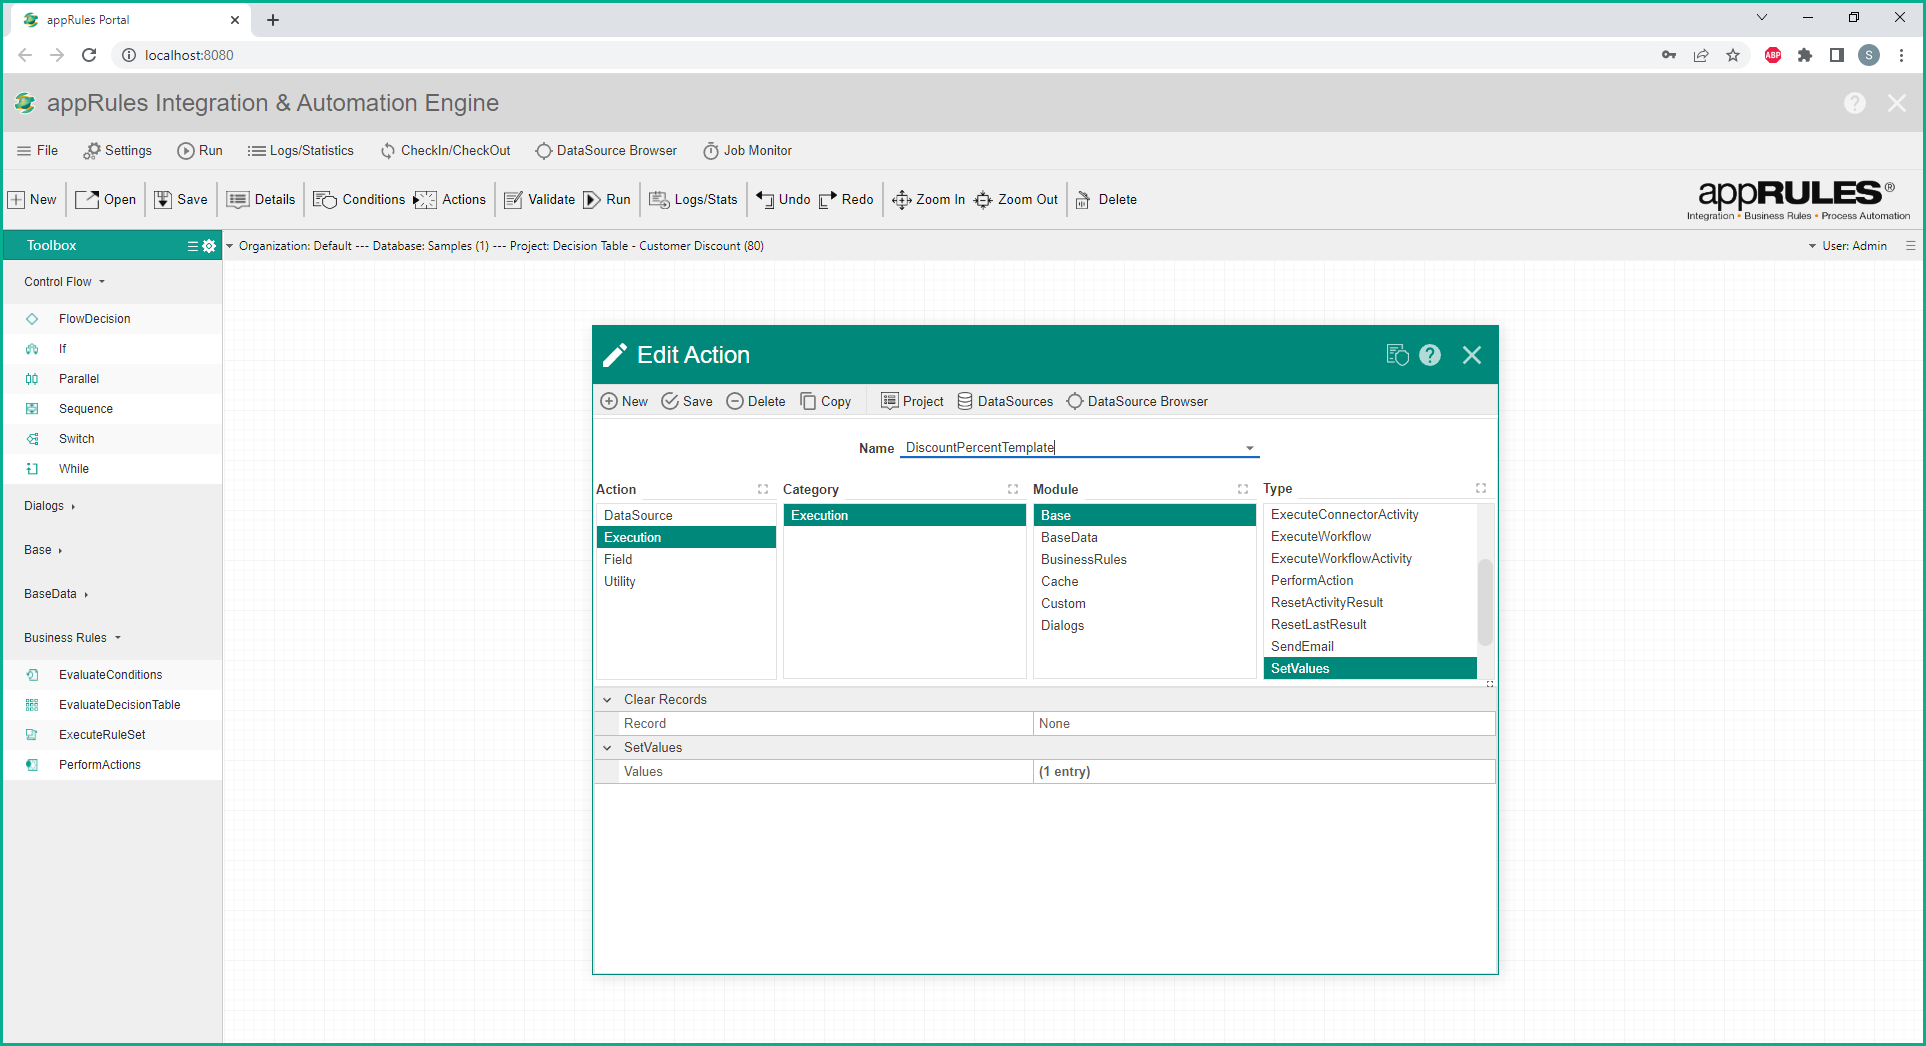Open the Conditions editor from toolbar

pos(359,200)
